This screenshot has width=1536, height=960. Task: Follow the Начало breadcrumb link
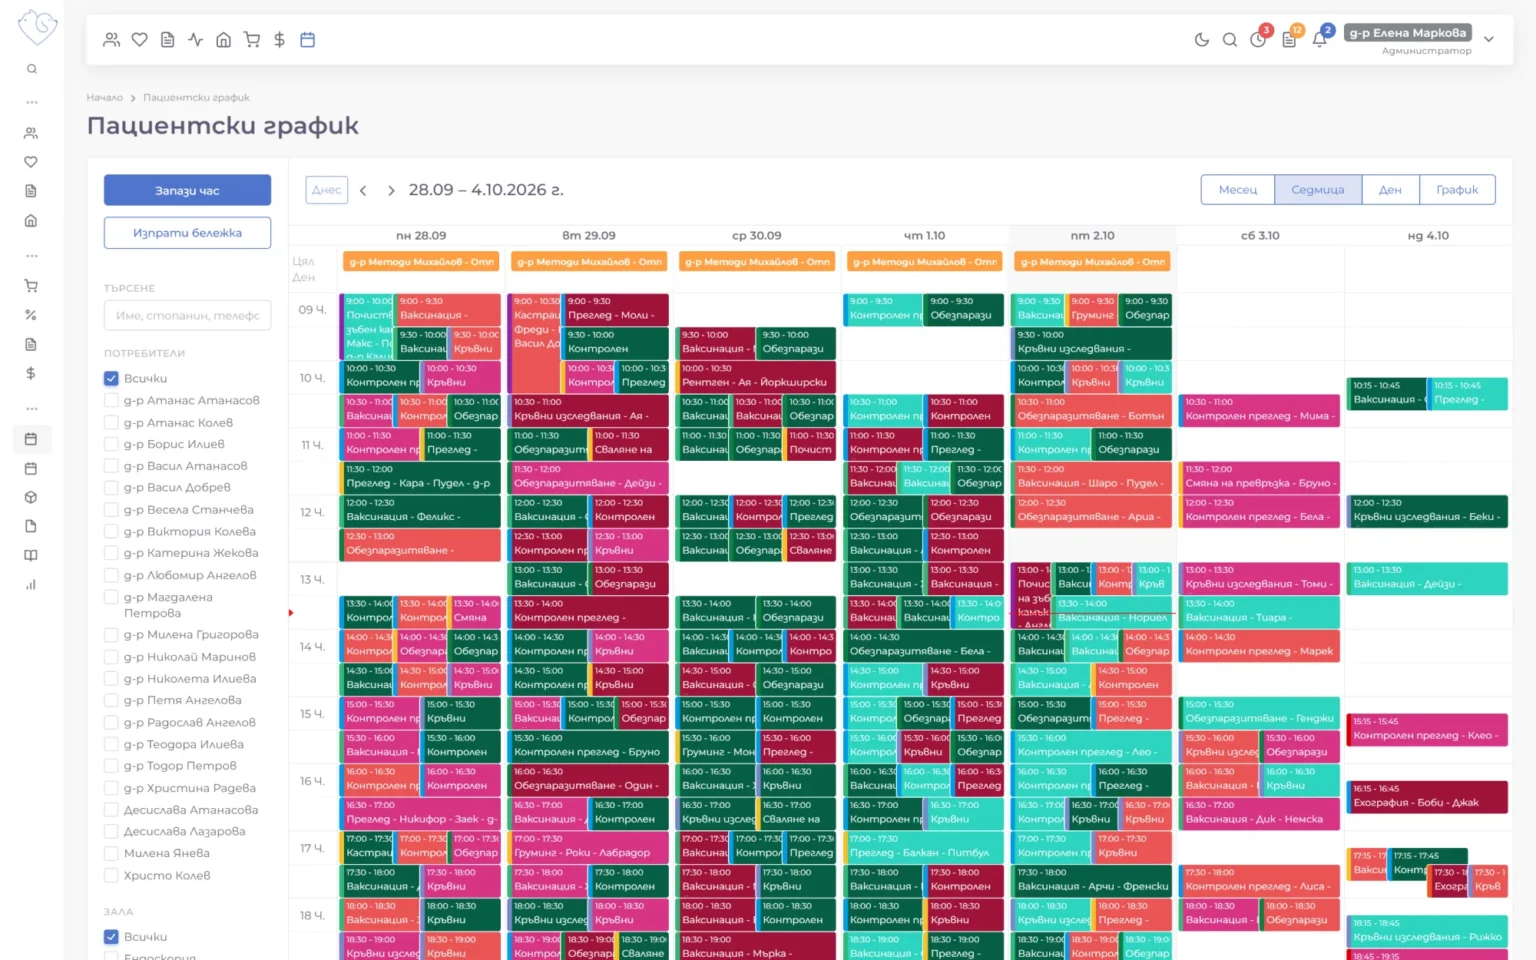[104, 98]
